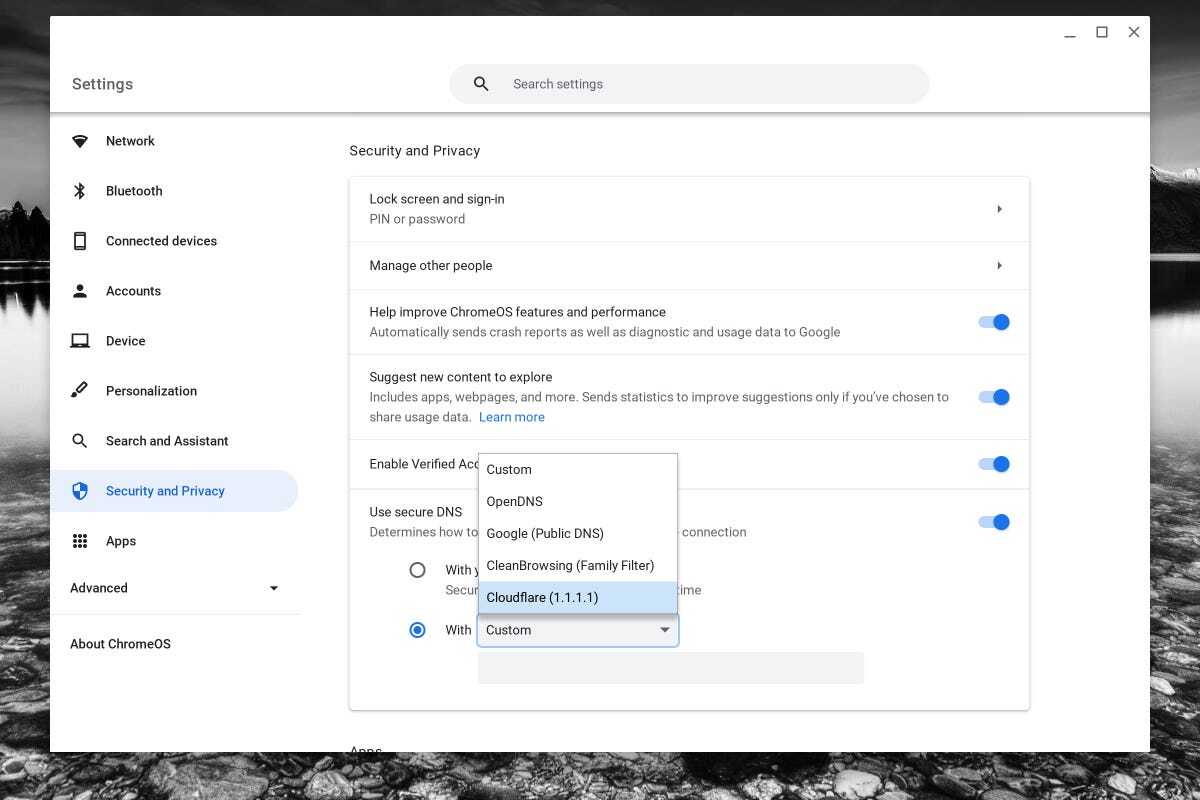This screenshot has width=1200, height=800.
Task: Click the Apps grid icon in sidebar
Action: tap(80, 541)
